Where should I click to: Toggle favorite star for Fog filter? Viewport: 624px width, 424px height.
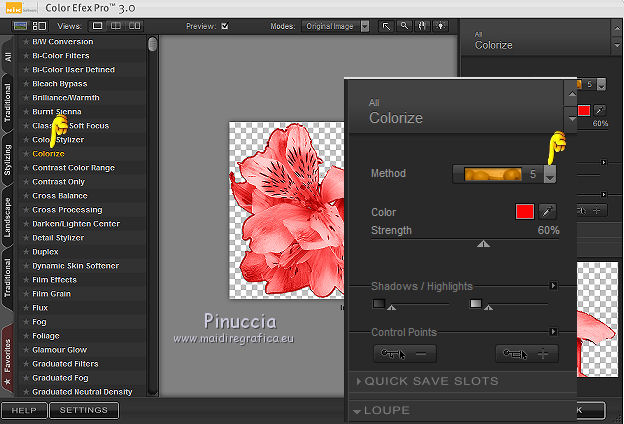pos(25,322)
